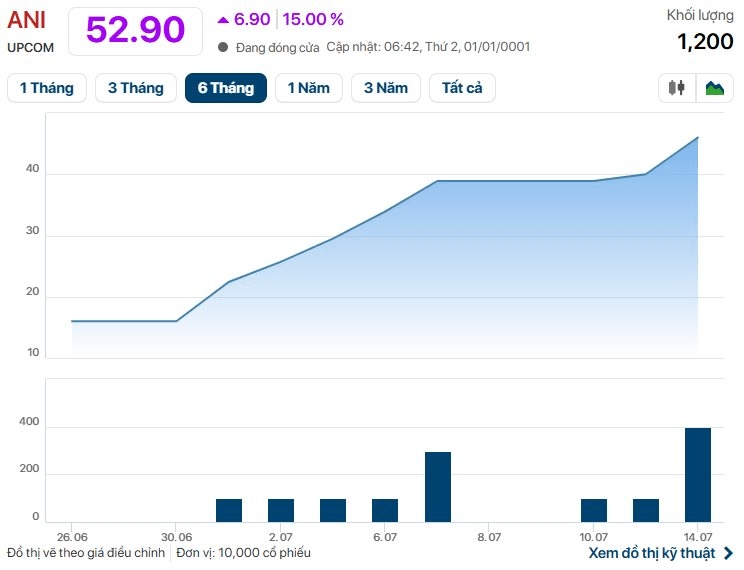Click the Khối lượng volume value 1,200
This screenshot has width=744, height=570.
click(705, 42)
